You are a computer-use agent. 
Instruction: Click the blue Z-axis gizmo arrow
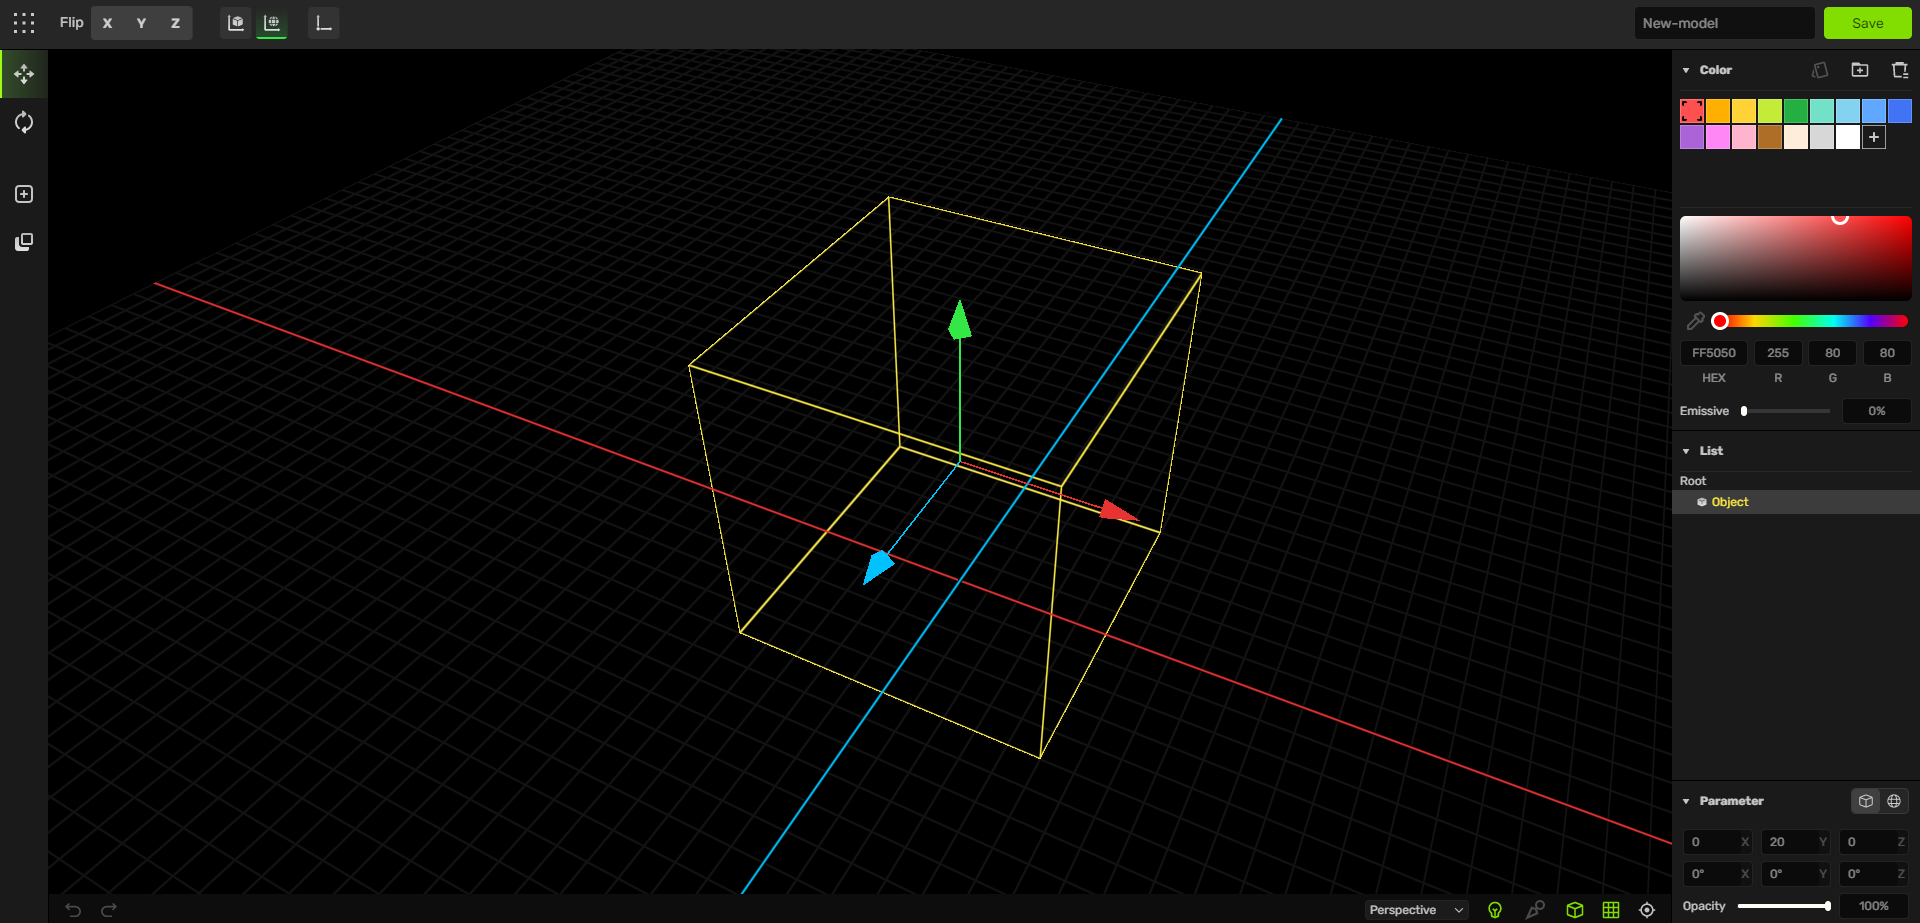point(878,567)
